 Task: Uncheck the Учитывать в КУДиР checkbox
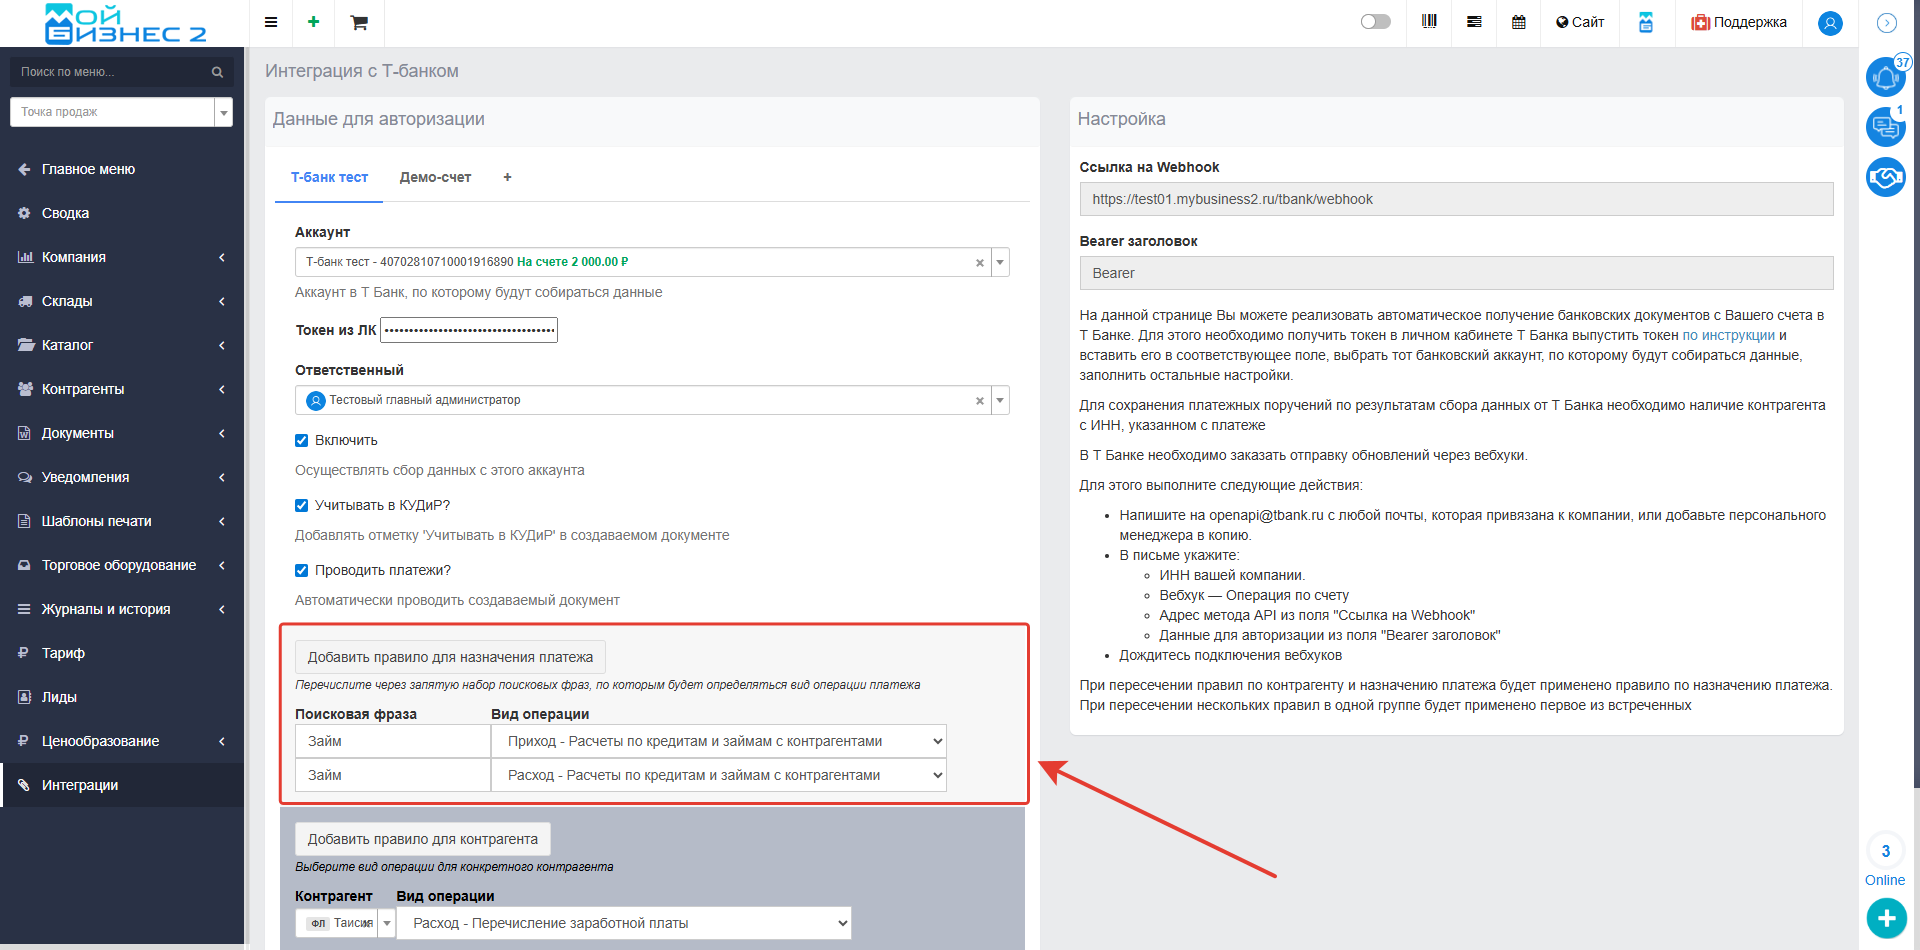coord(302,506)
